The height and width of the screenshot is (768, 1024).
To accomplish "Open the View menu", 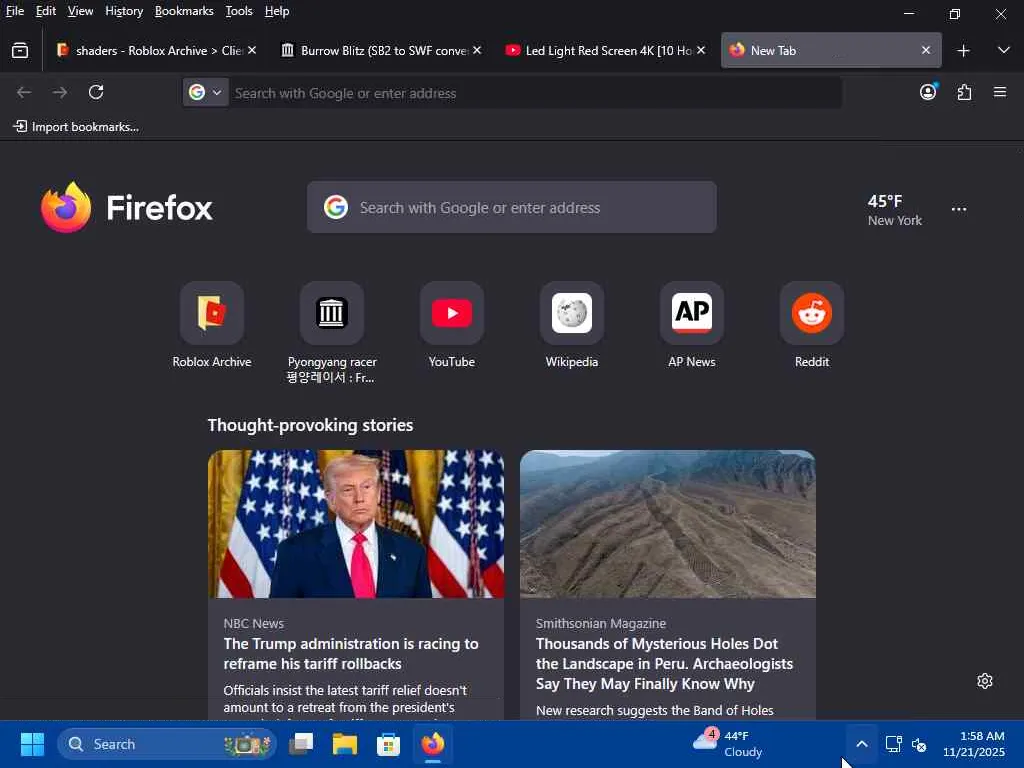I will pyautogui.click(x=80, y=11).
